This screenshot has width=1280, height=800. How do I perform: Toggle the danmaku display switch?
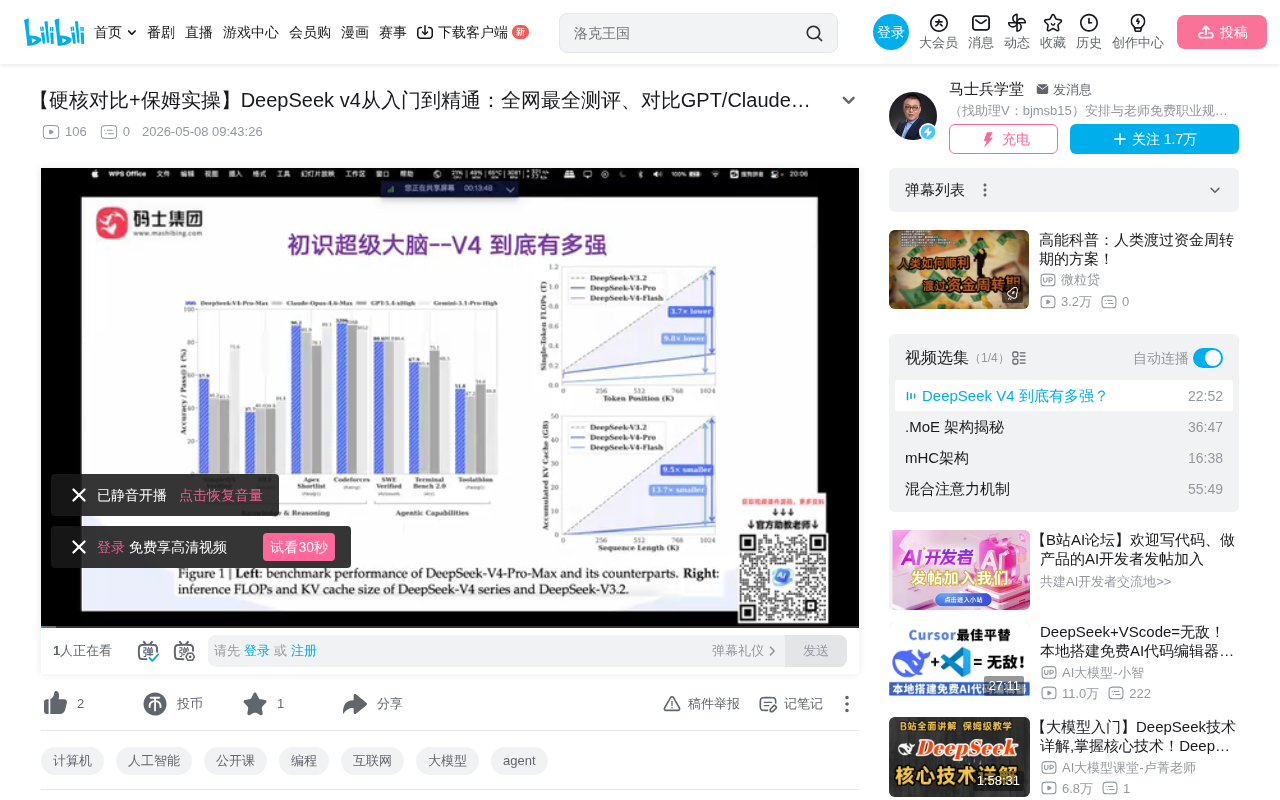(148, 651)
